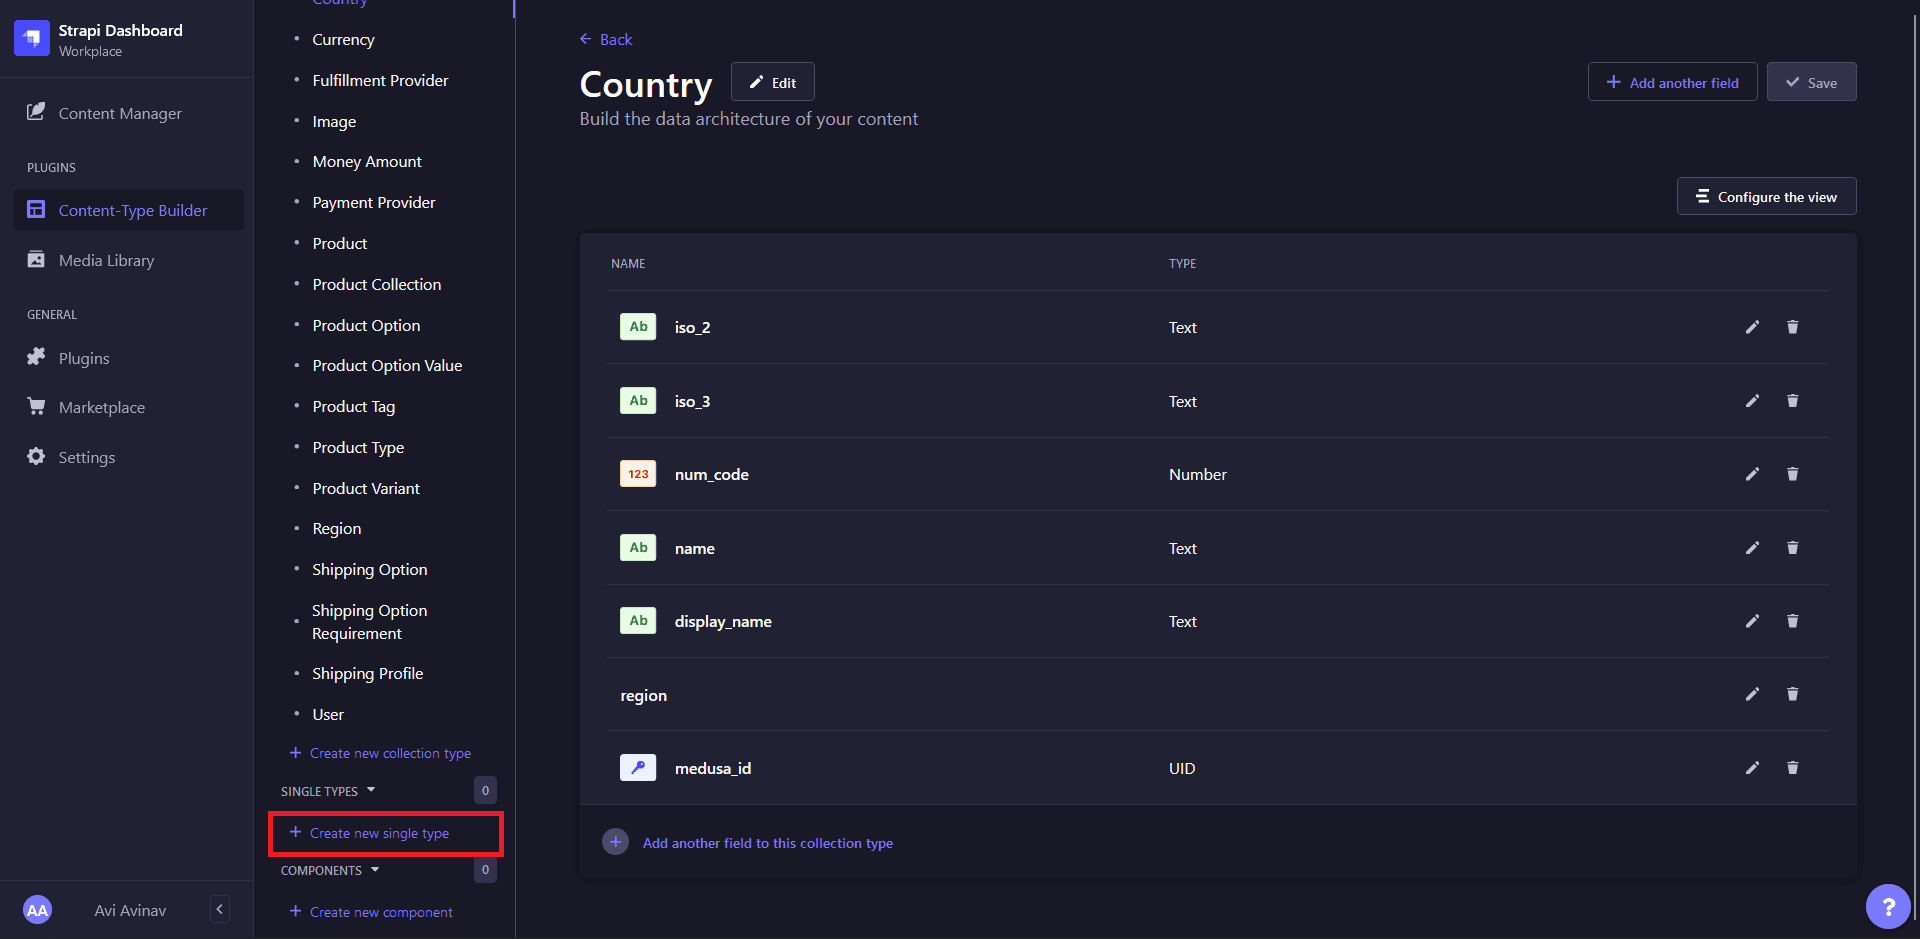Open the Product collection type
The image size is (1920, 939).
point(340,243)
